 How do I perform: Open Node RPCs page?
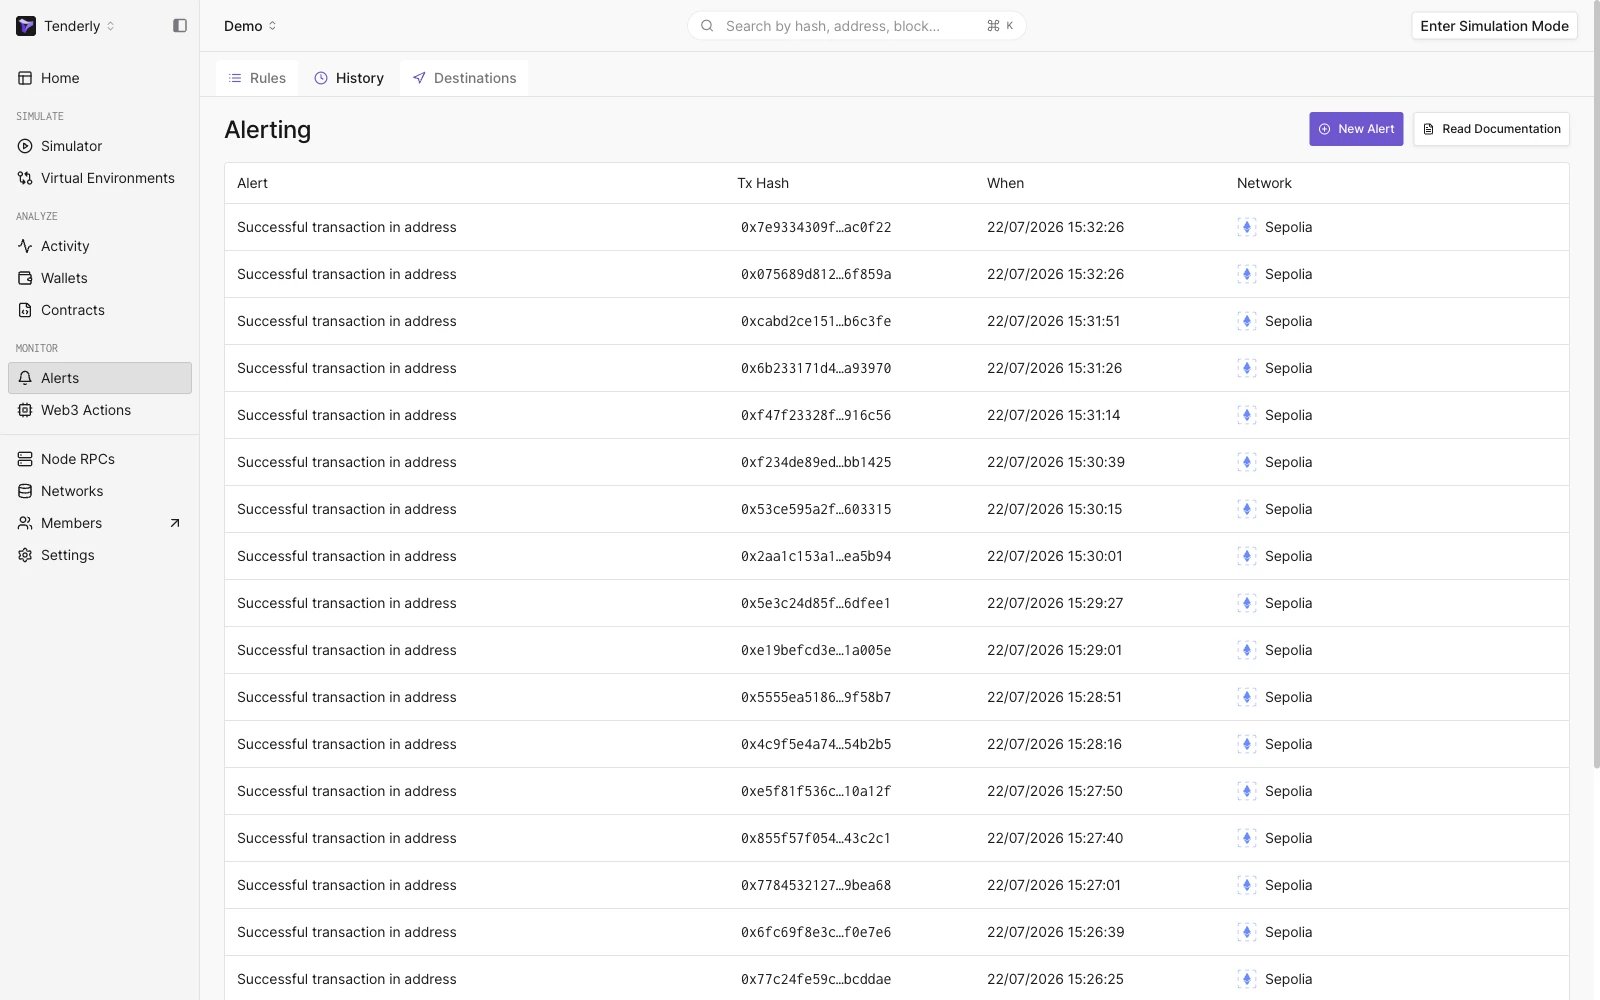click(x=100, y=459)
